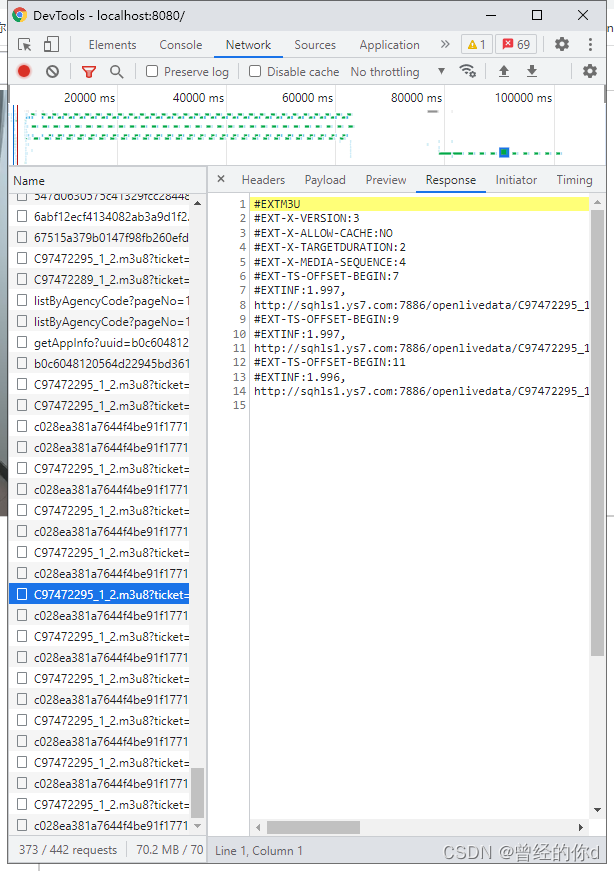Viewport: 614px width, 871px height.
Task: Check the box for 67515a379b0147f98fb260efd request
Action: (x=22, y=237)
